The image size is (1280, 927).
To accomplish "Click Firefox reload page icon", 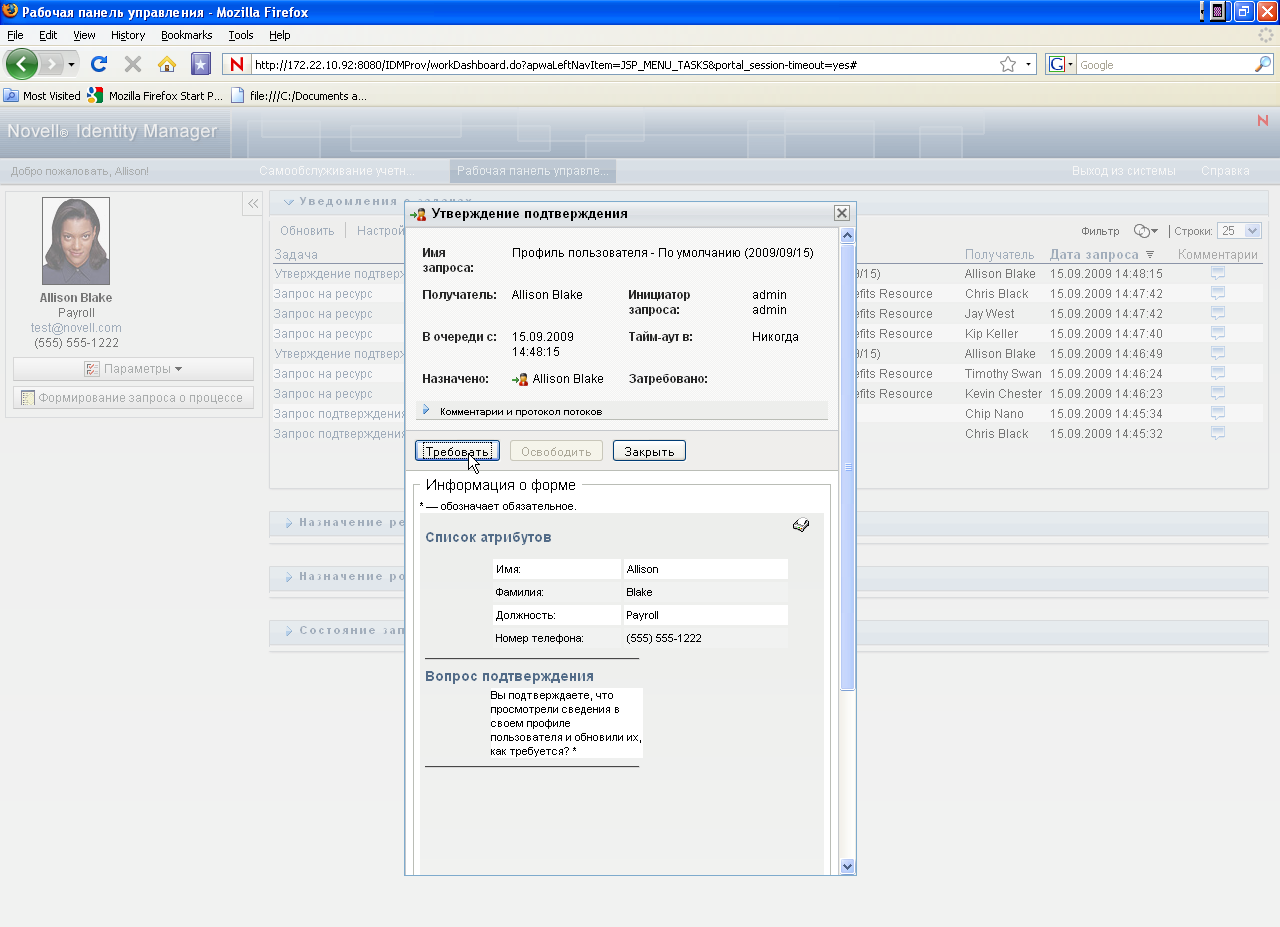I will point(98,65).
